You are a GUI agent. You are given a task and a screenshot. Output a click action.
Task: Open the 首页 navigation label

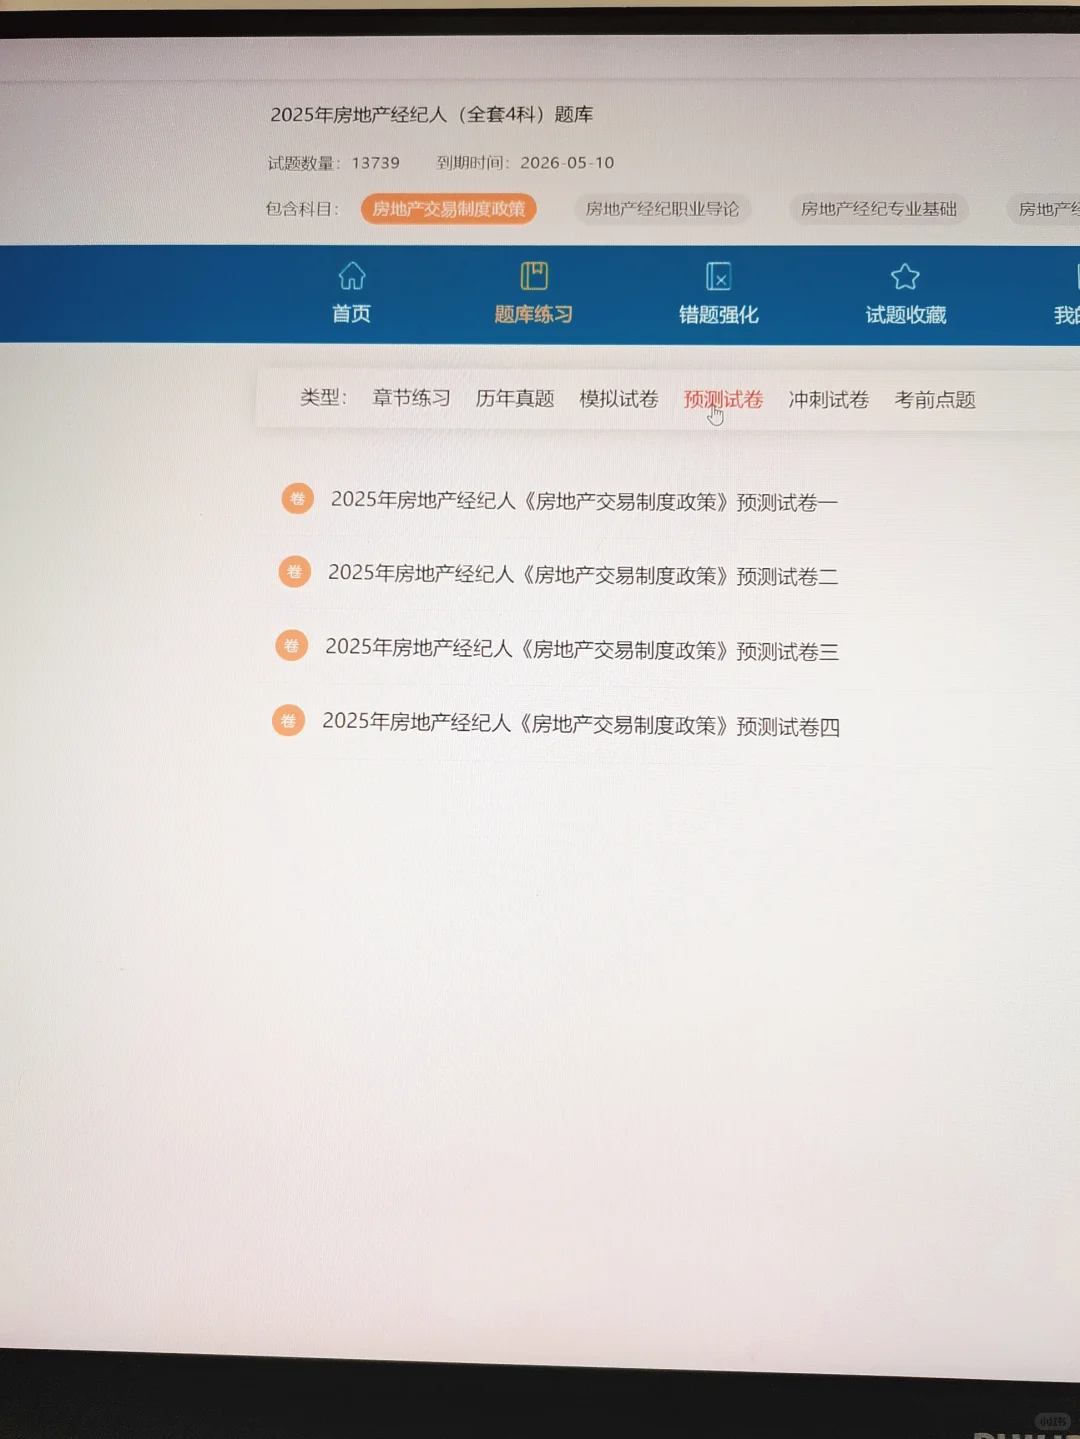point(351,314)
